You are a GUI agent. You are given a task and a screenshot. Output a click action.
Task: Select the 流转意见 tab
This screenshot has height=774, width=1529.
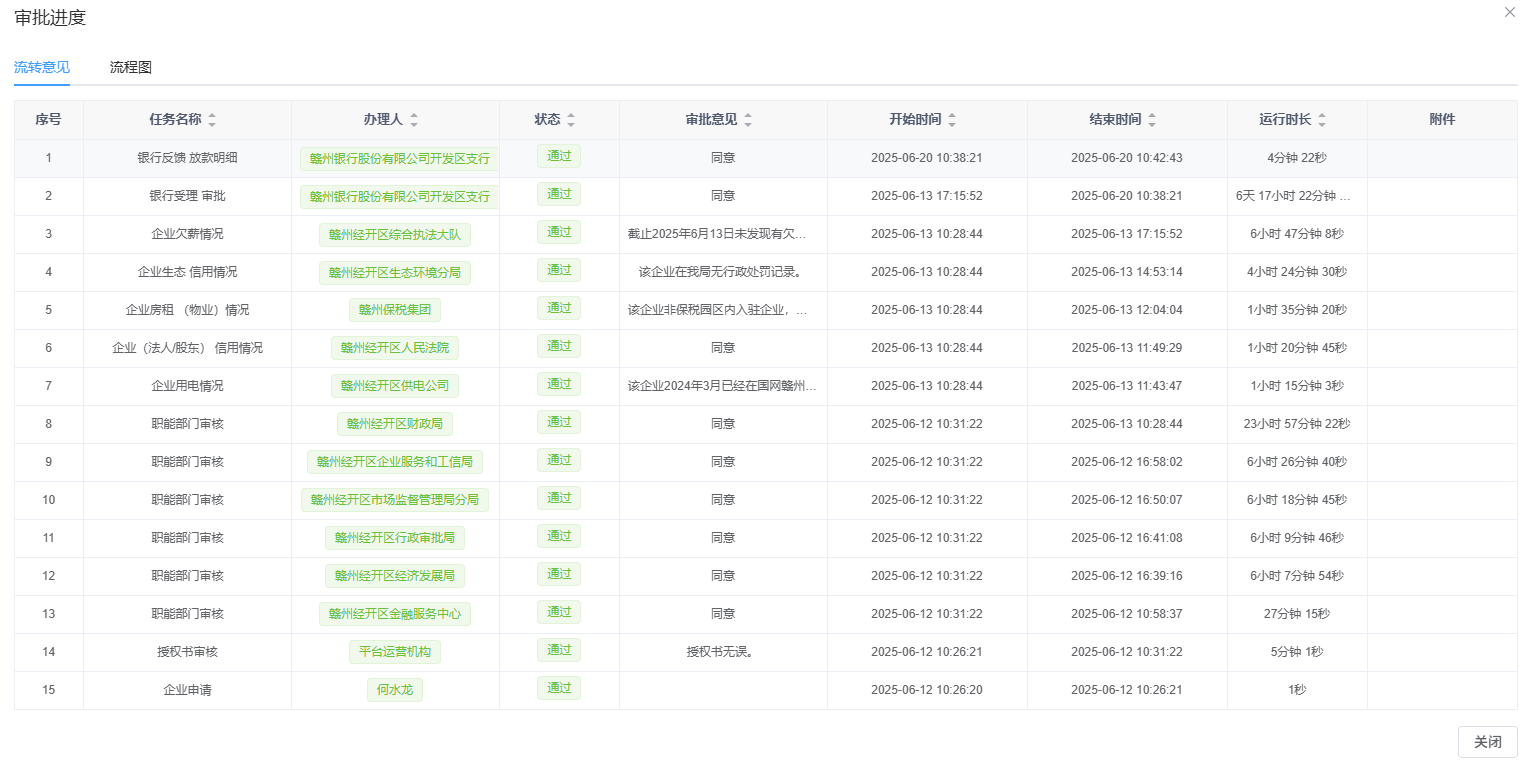42,67
